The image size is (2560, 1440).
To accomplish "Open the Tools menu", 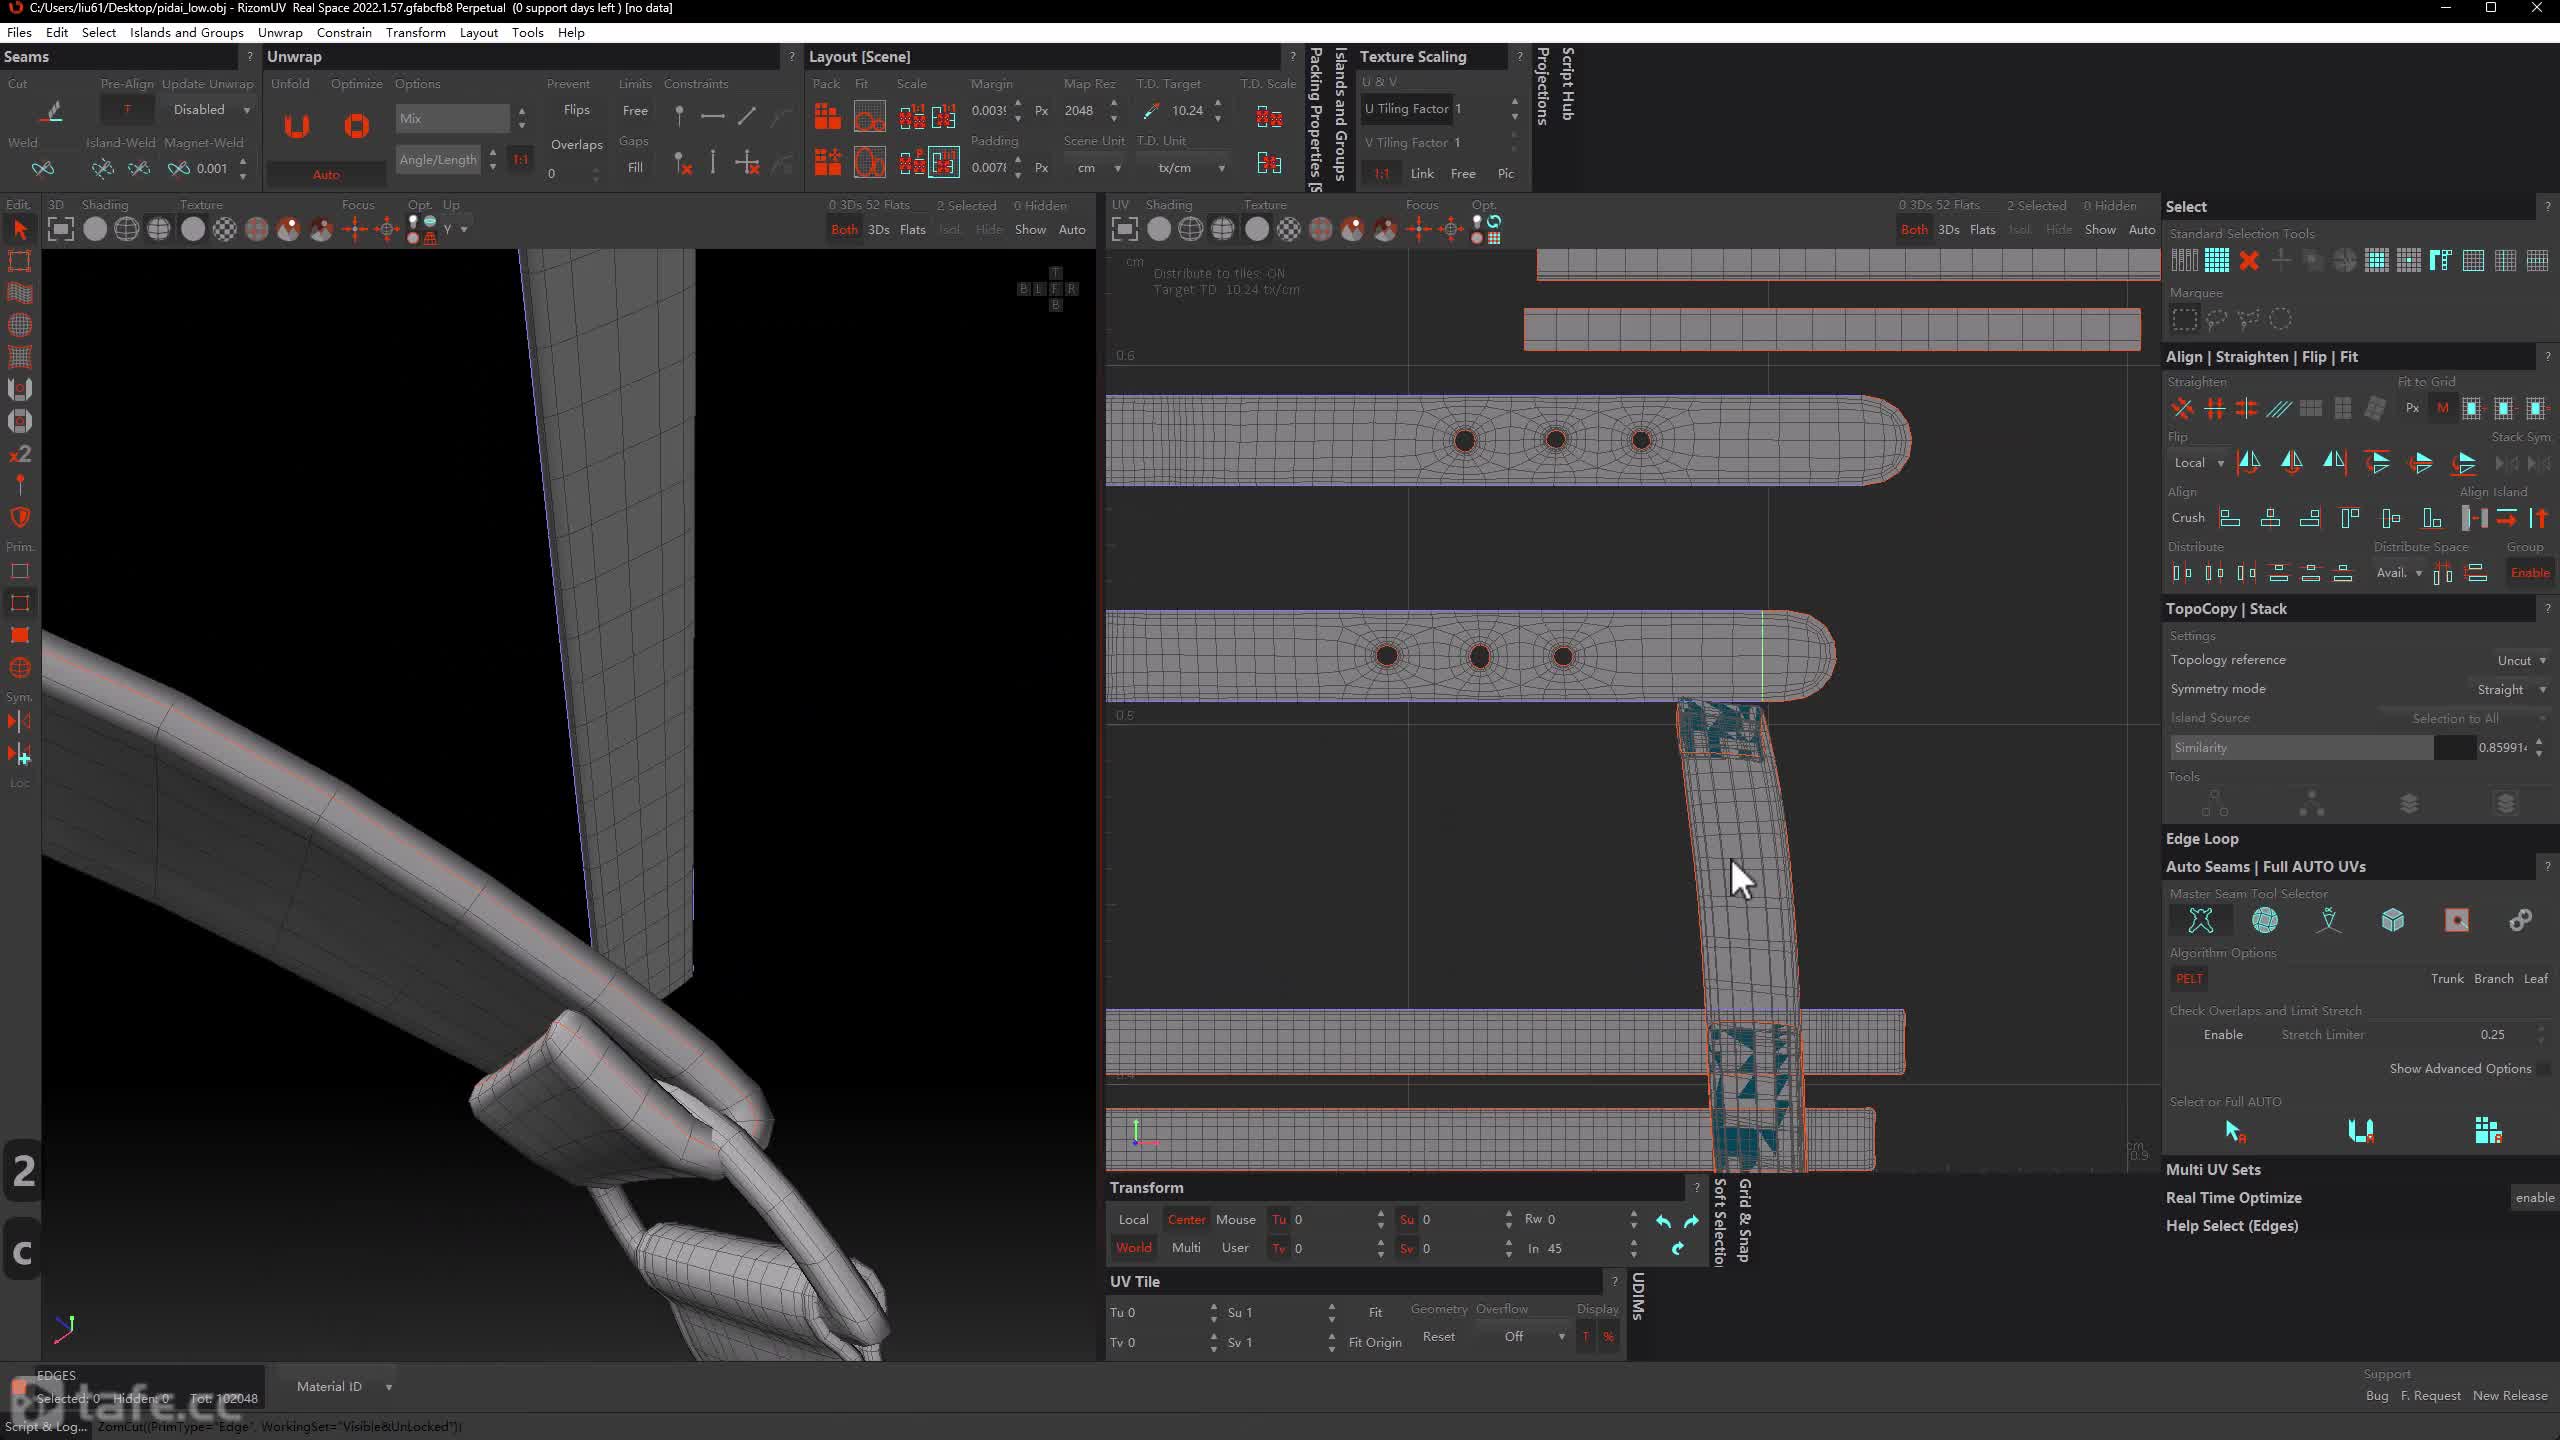I will [527, 33].
